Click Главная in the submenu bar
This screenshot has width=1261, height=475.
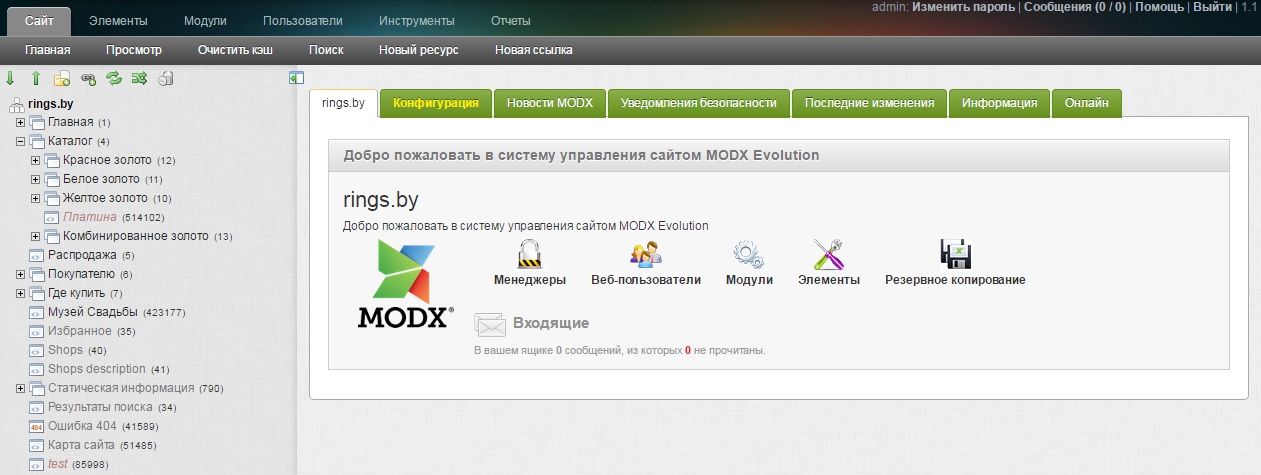click(48, 50)
